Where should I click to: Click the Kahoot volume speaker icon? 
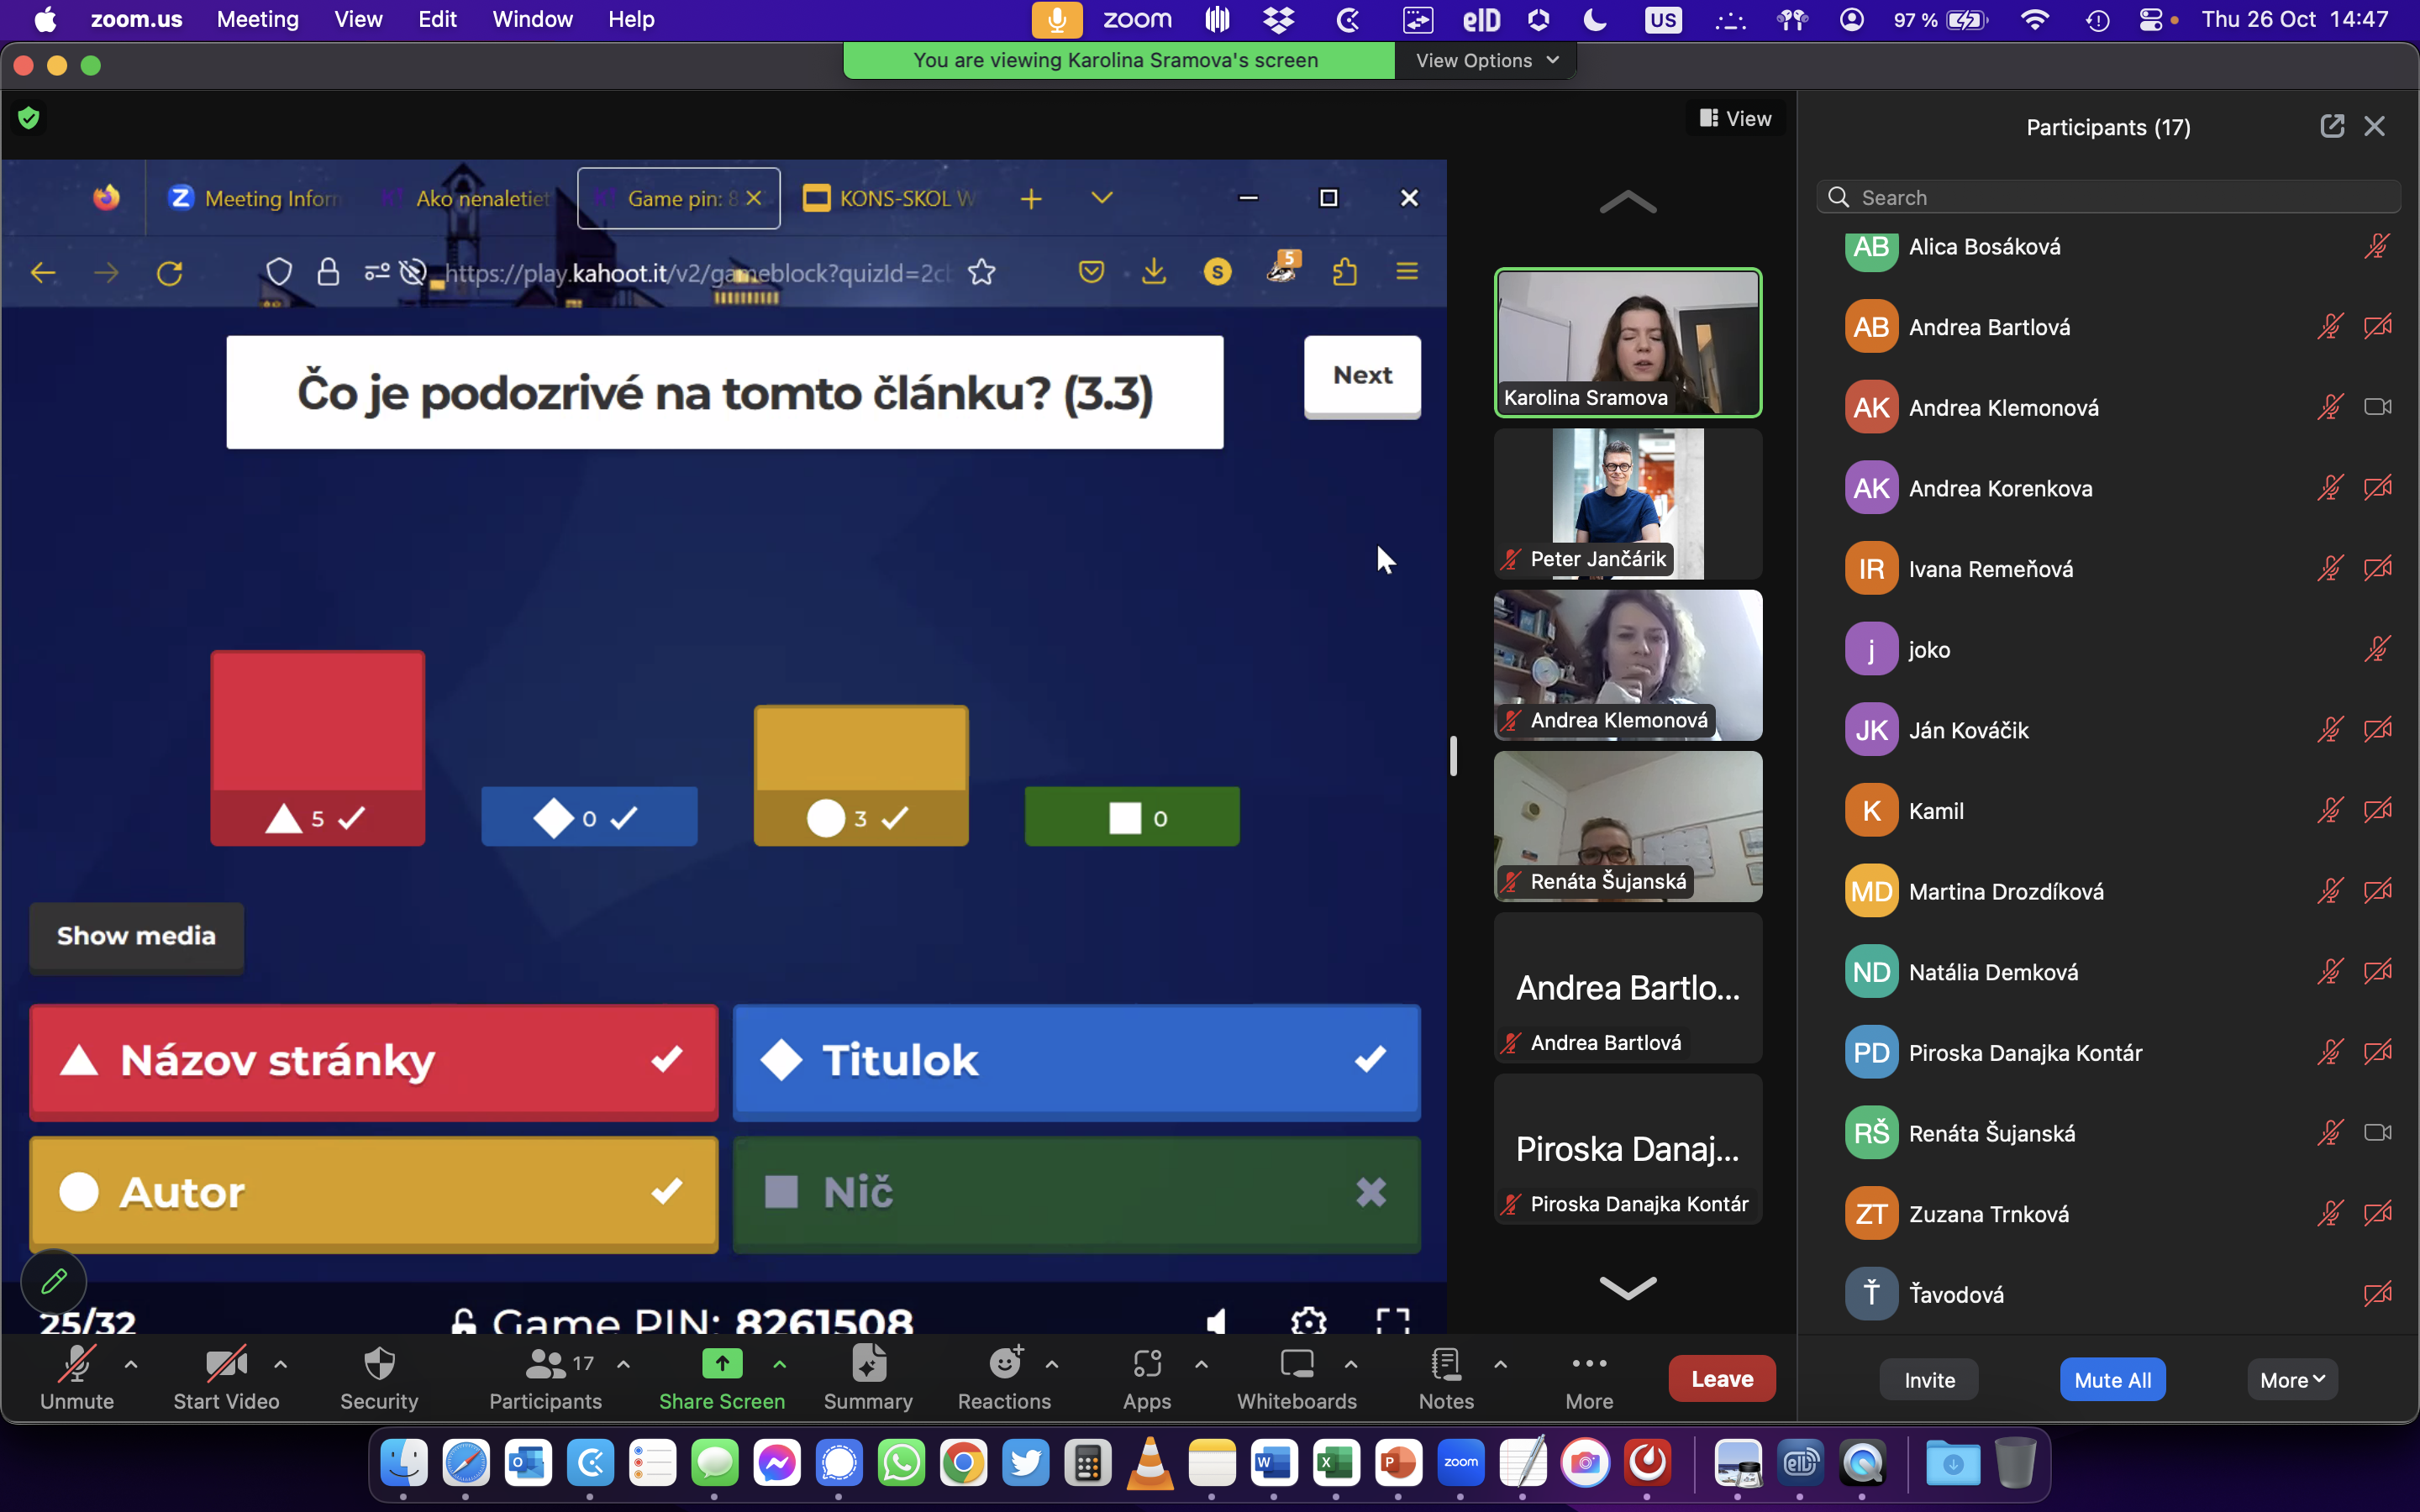(x=1216, y=1321)
